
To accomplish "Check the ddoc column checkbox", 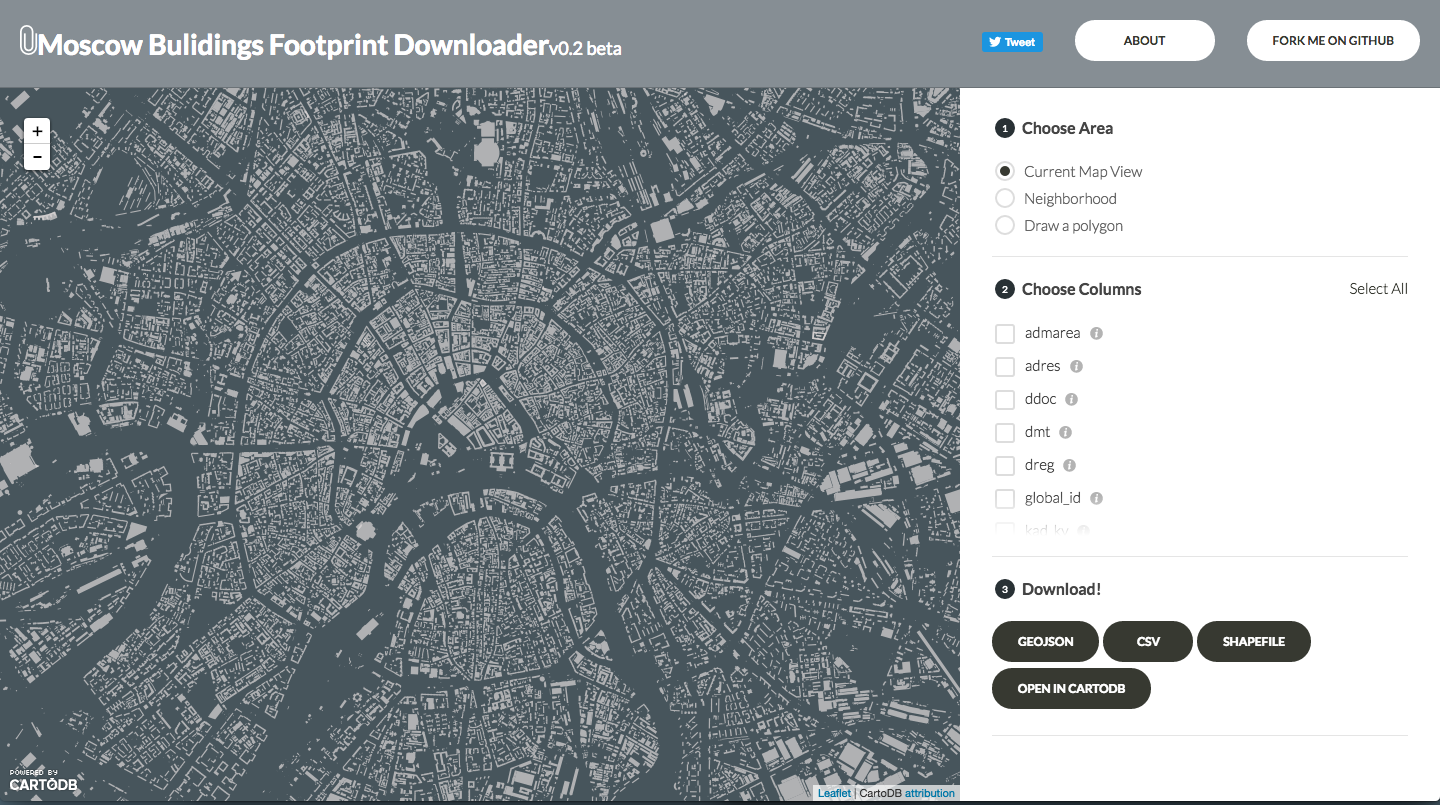I will pos(1005,399).
